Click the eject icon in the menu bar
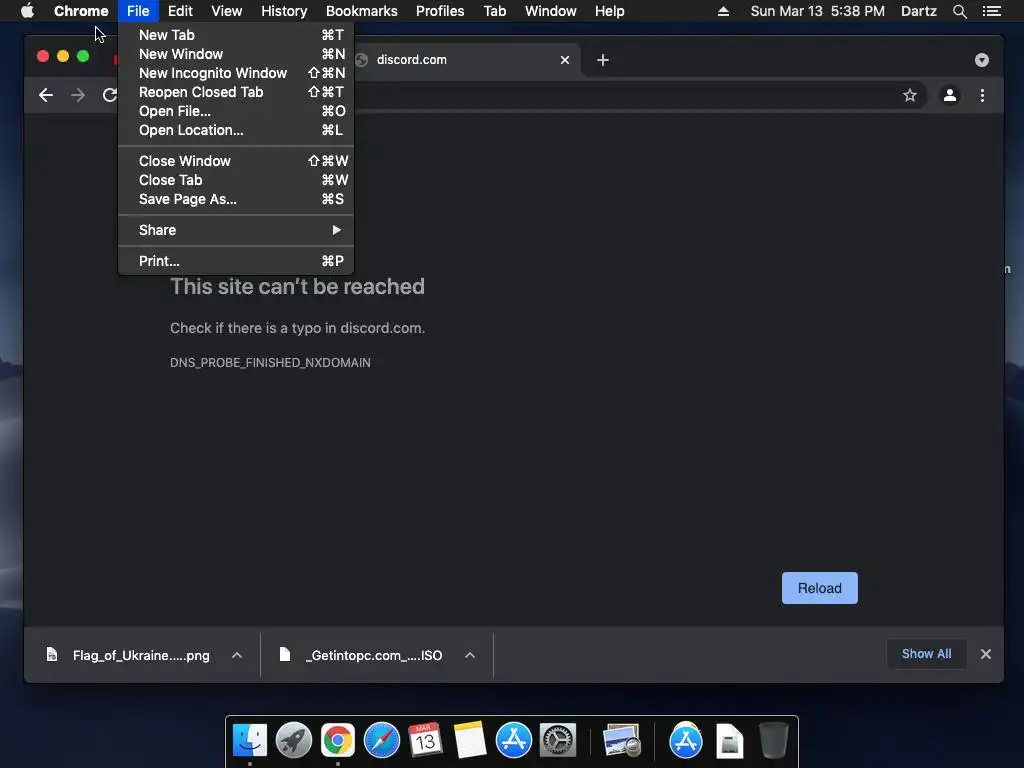 (723, 11)
